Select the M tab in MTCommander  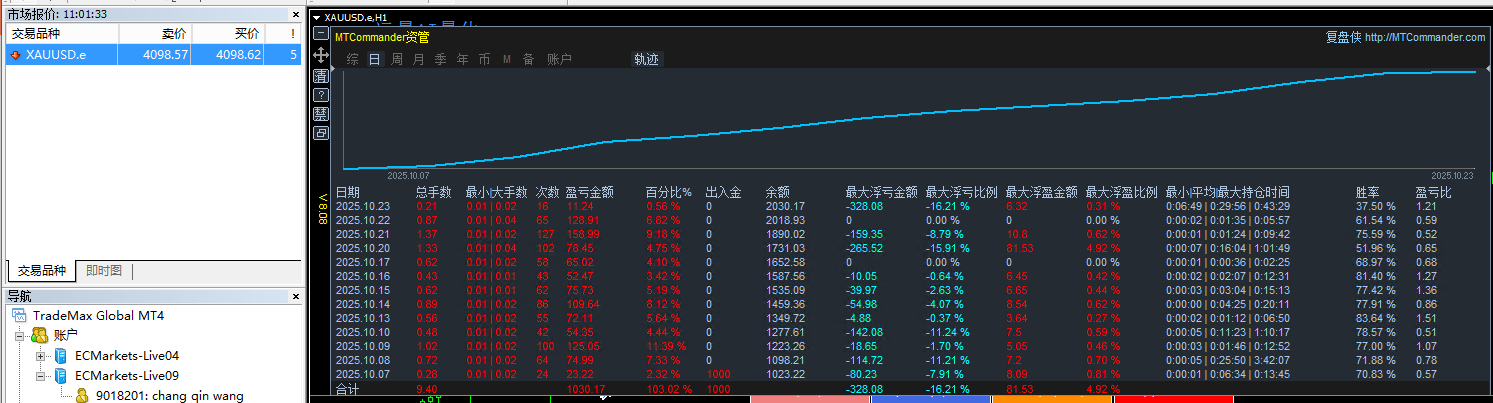tap(506, 60)
